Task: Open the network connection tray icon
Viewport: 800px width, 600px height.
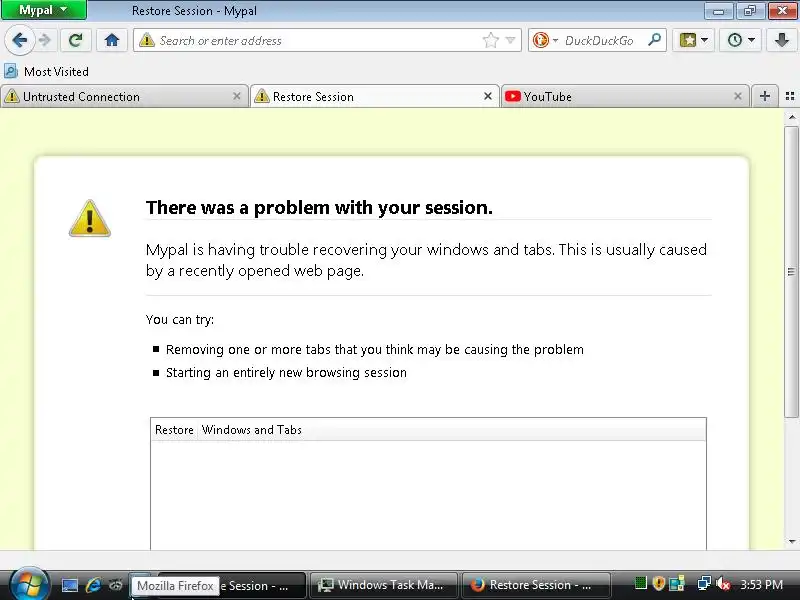Action: [x=704, y=583]
